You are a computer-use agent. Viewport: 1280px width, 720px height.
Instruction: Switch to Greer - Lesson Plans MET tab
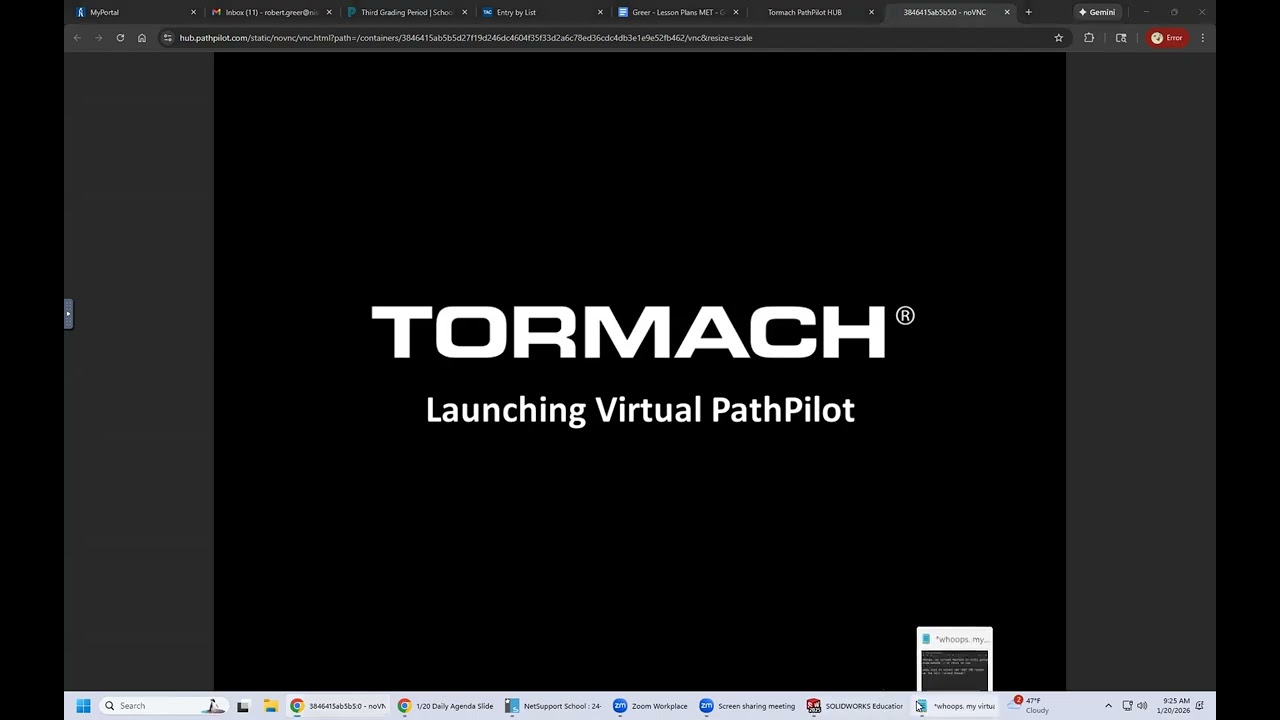click(678, 12)
